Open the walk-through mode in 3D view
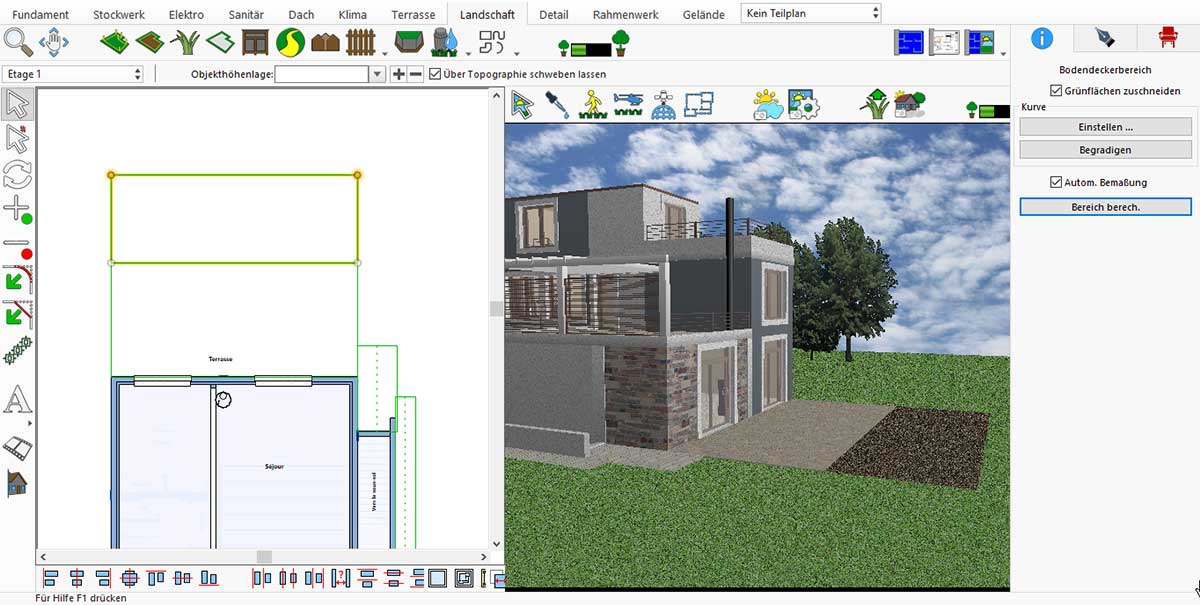This screenshot has height=605, width=1200. tap(593, 104)
